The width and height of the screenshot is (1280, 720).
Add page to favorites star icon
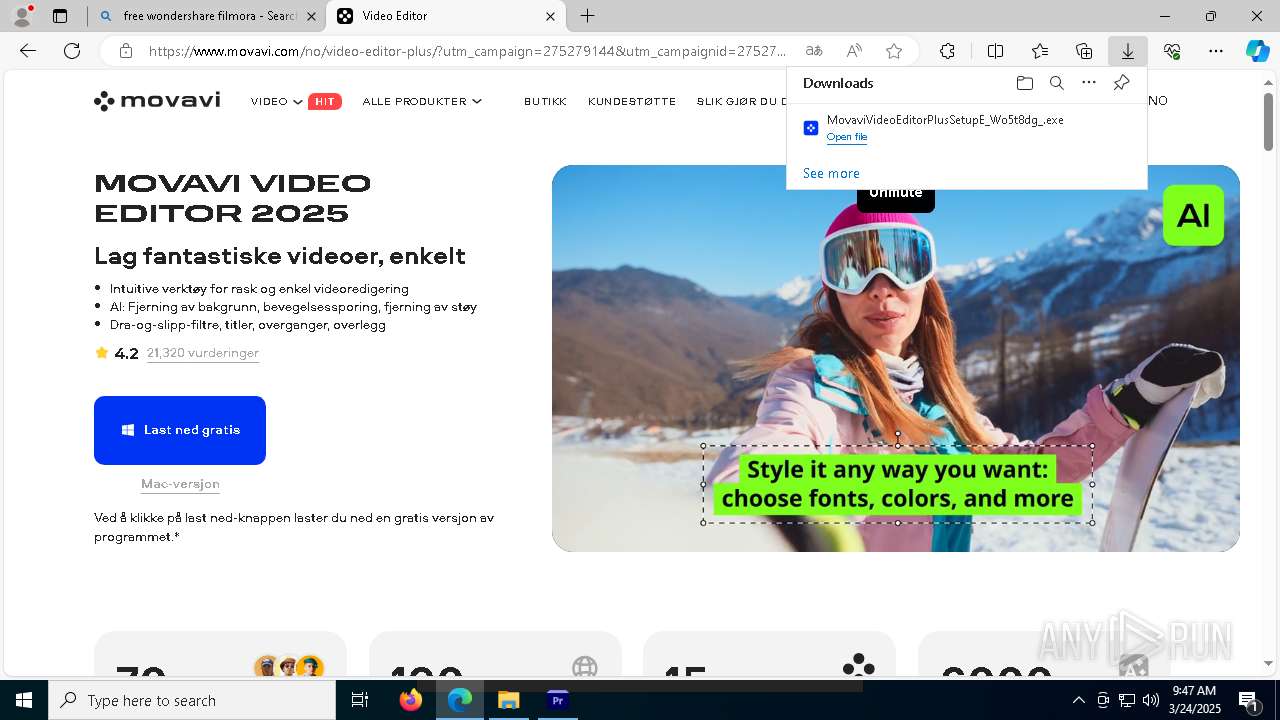coord(894,51)
